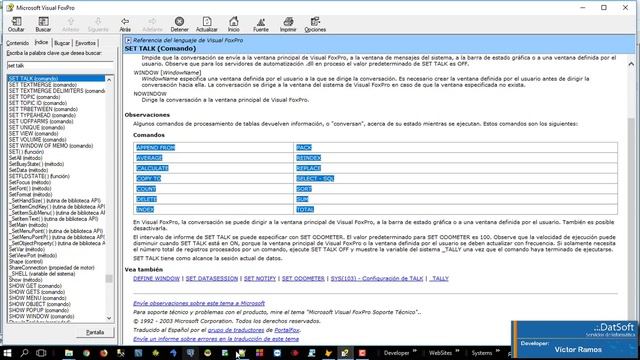Image resolution: width=640 pixels, height=360 pixels.
Task: Open the taskbar search icon
Action: (24, 353)
